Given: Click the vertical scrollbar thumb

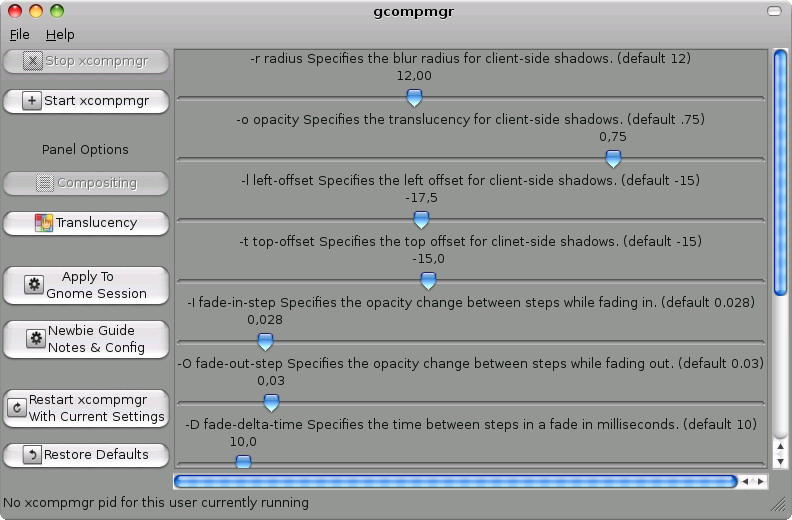Looking at the screenshot, I should [780, 172].
